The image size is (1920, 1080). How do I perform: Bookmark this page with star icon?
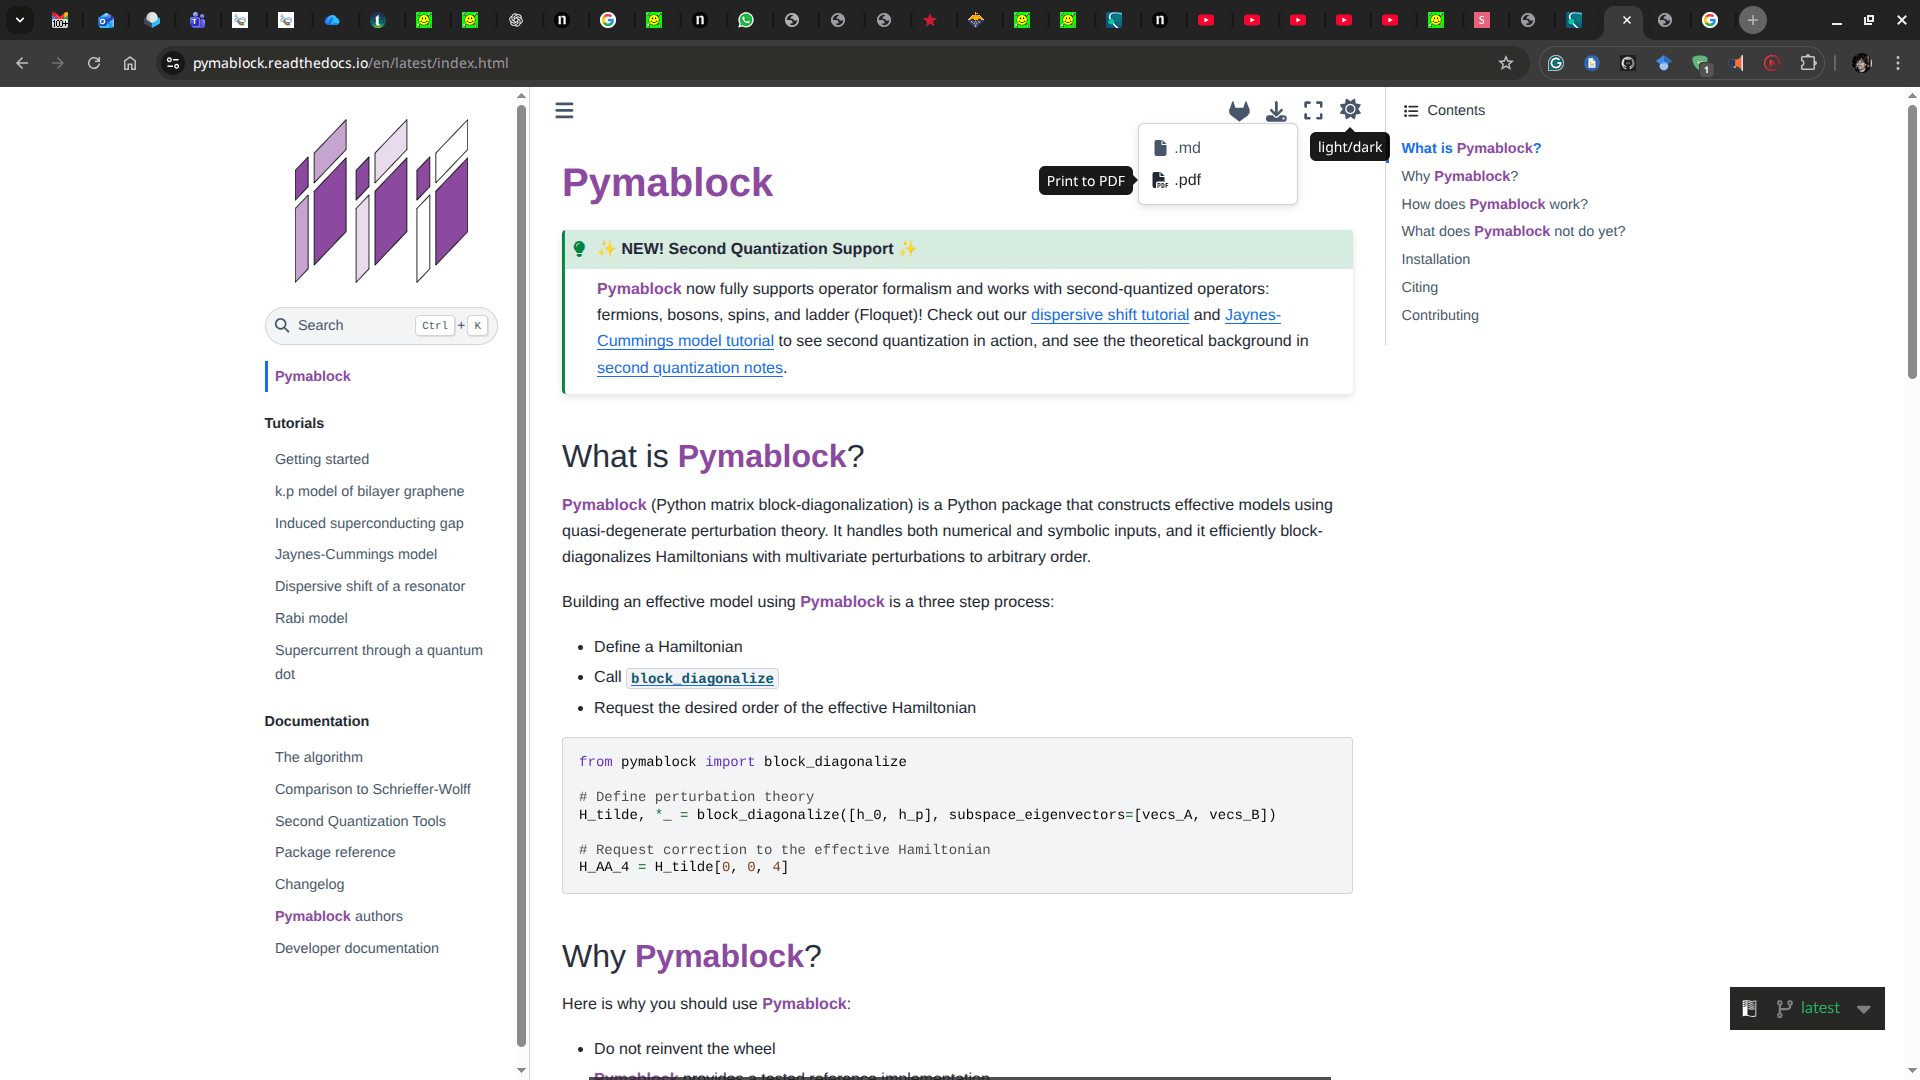tap(1506, 63)
